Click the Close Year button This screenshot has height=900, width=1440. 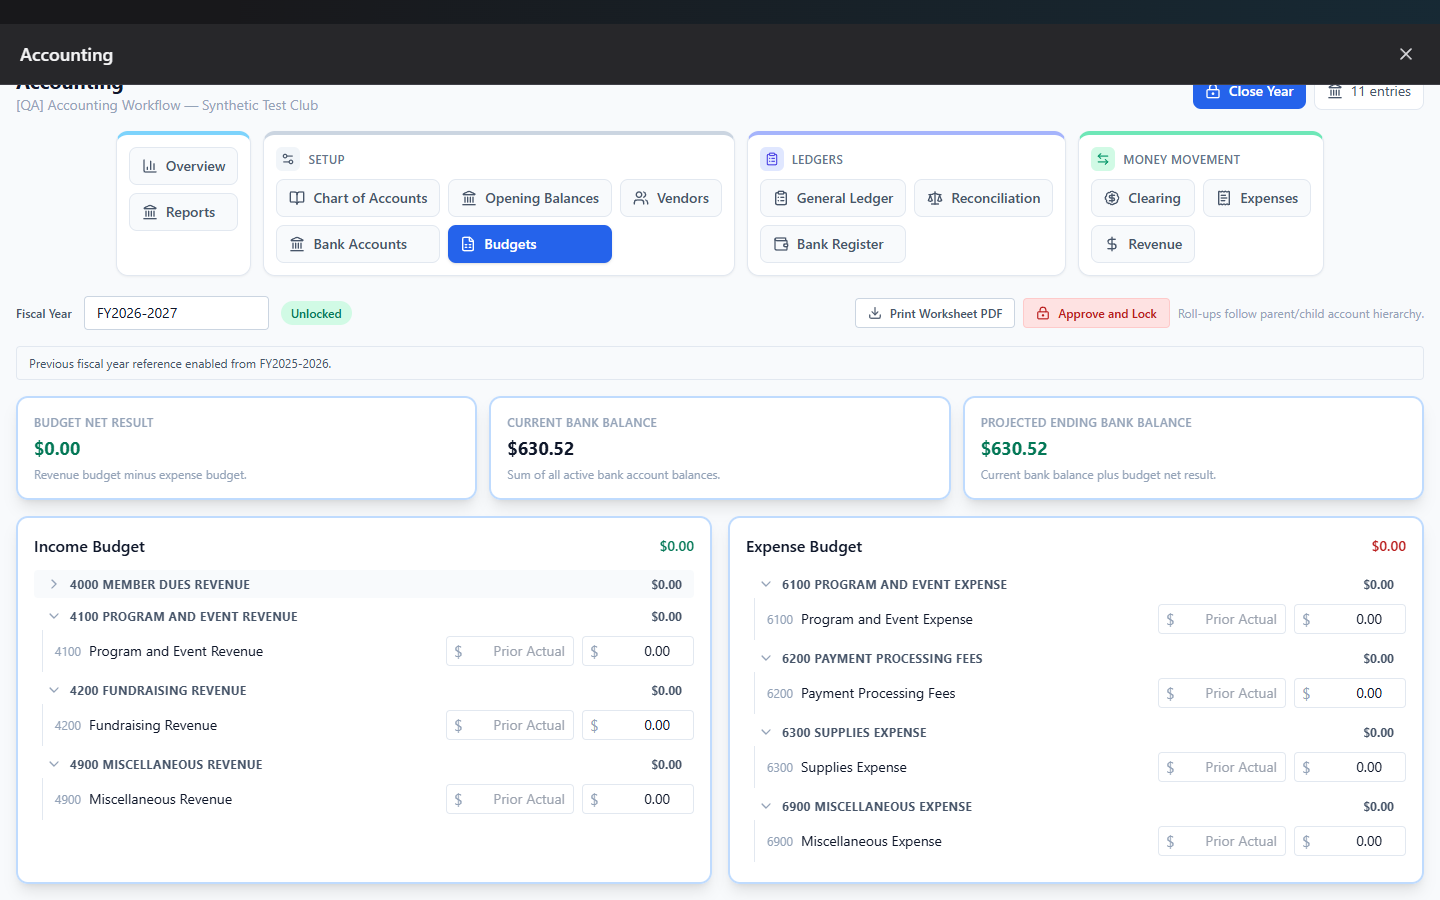(1249, 92)
